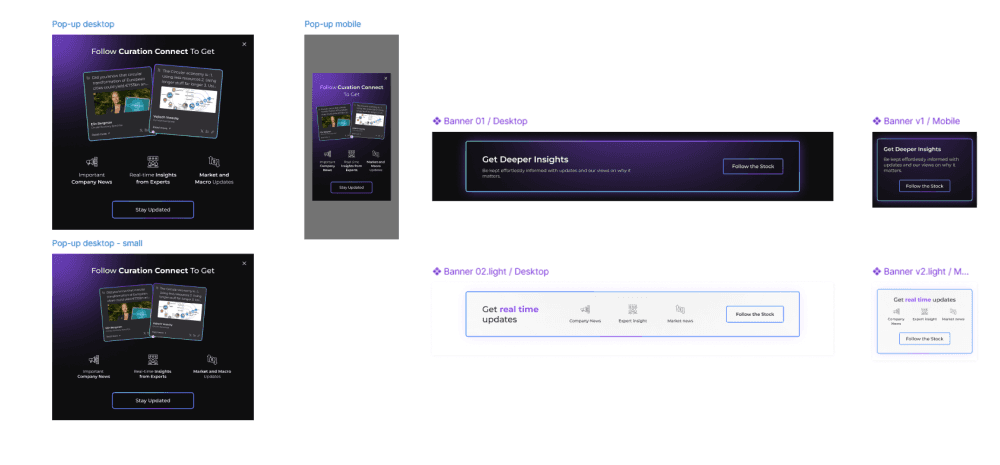Close the Pop-up desktop - small dialog with X
This screenshot has width=1000, height=465.
244,263
